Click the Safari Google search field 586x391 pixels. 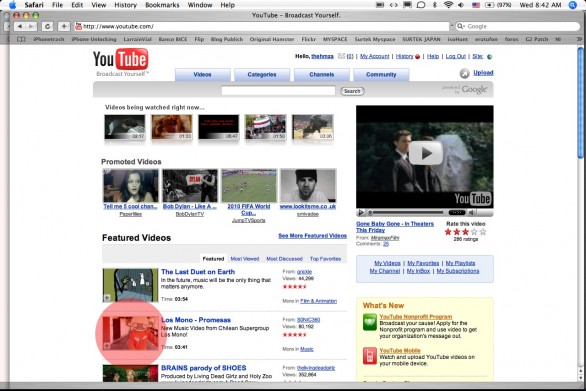518,26
